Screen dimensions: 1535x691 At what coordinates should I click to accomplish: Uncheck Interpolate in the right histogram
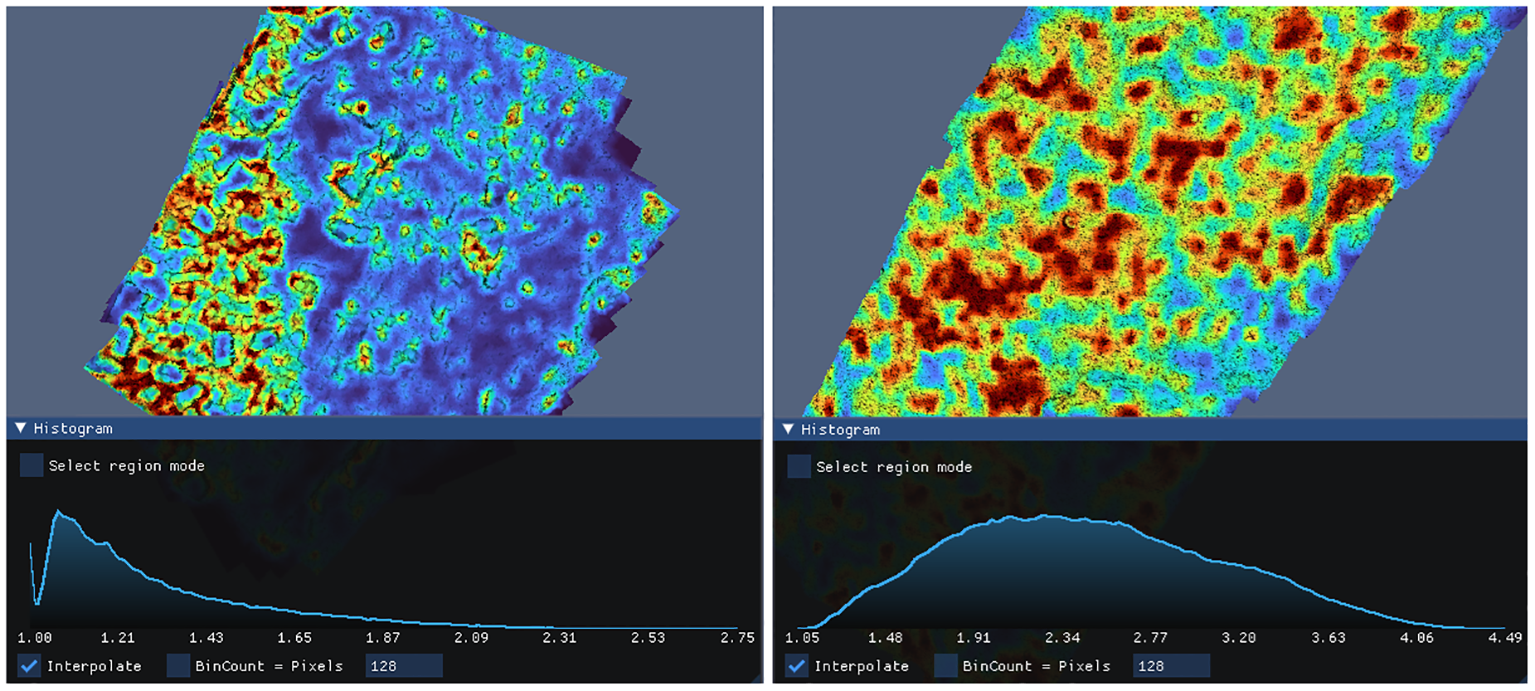797,666
